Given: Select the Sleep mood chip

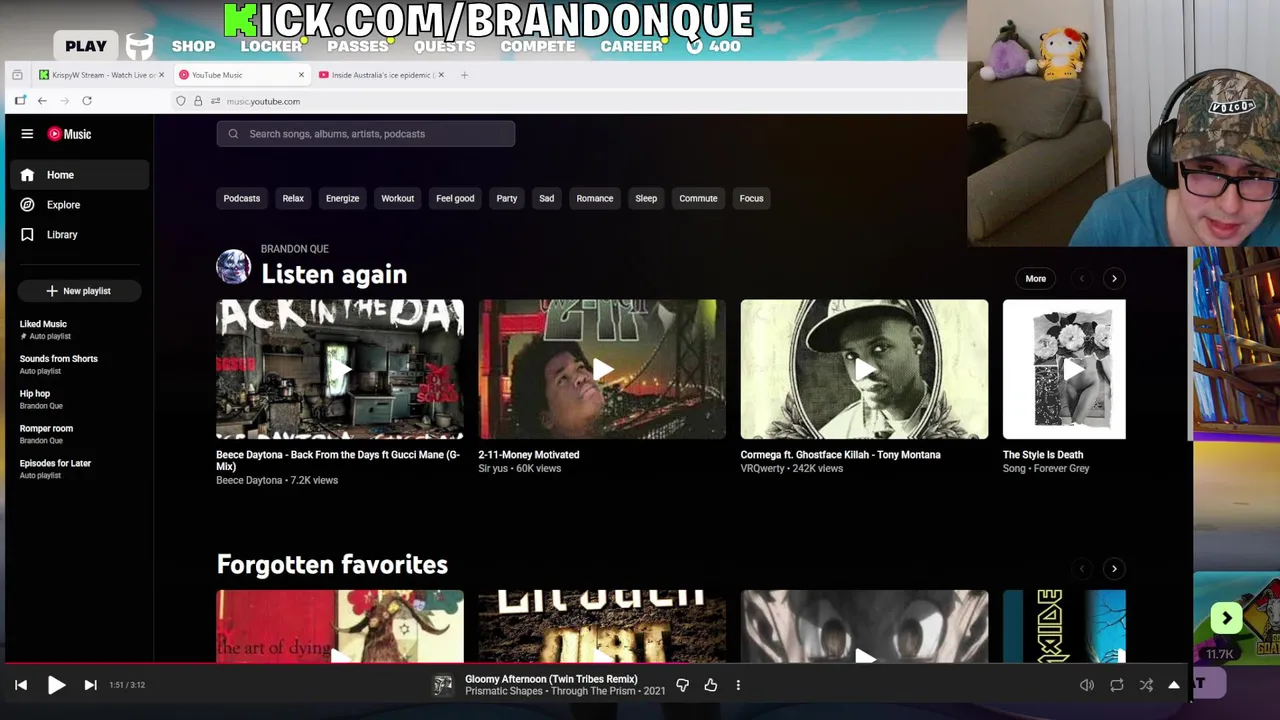Looking at the screenshot, I should tap(646, 198).
